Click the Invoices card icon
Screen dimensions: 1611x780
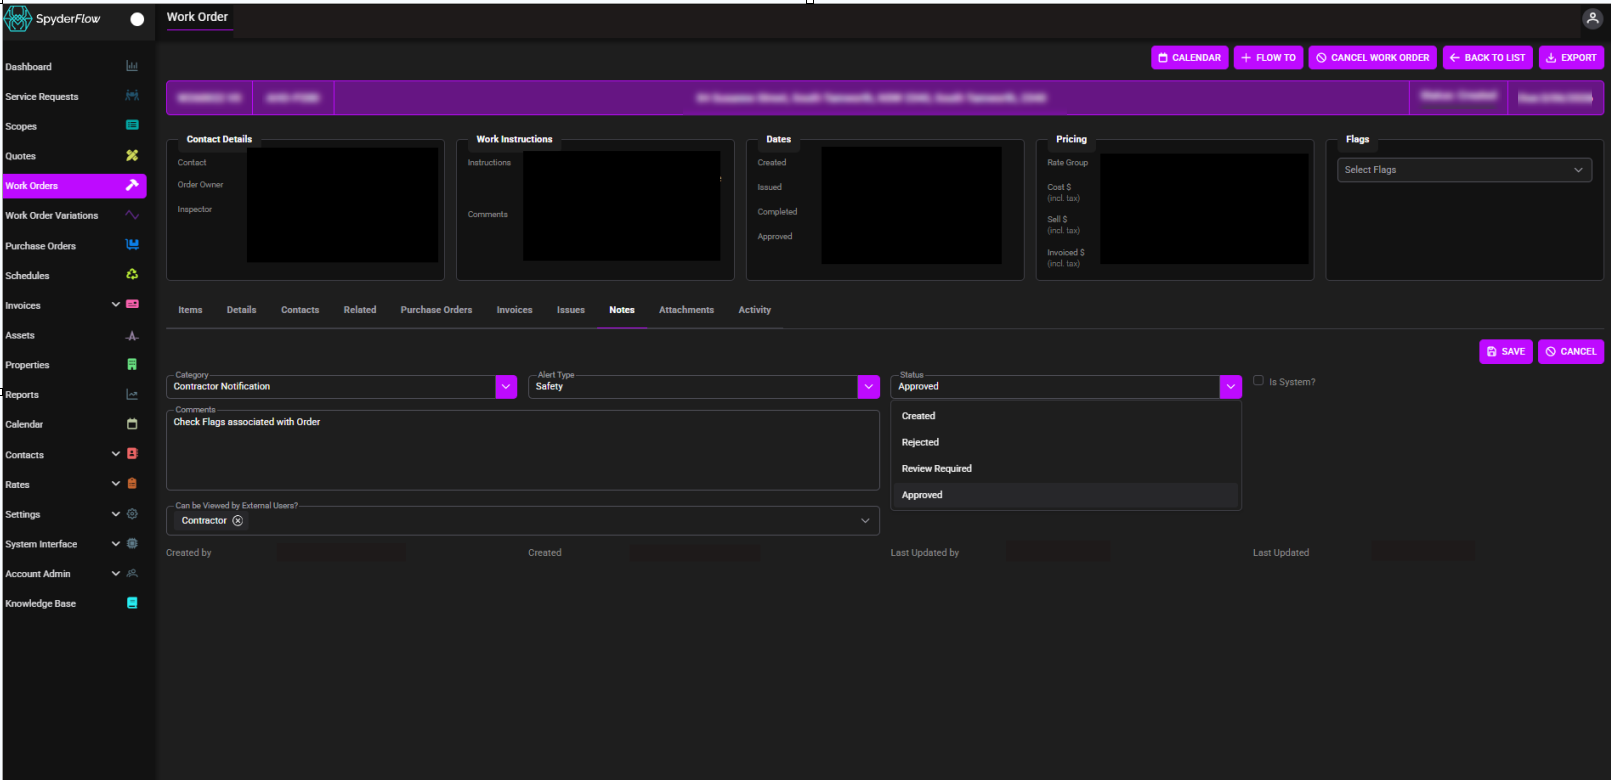click(132, 304)
